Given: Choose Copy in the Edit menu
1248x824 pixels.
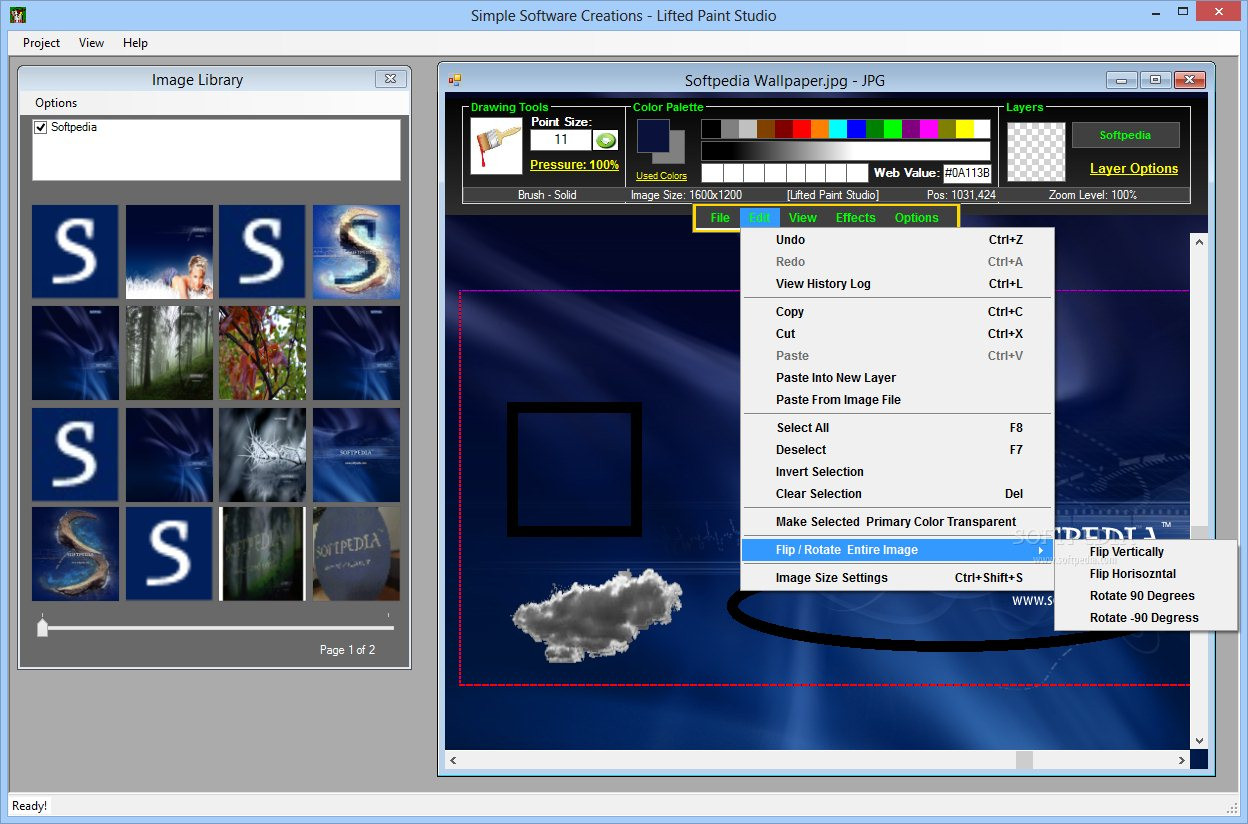Looking at the screenshot, I should click(x=898, y=312).
